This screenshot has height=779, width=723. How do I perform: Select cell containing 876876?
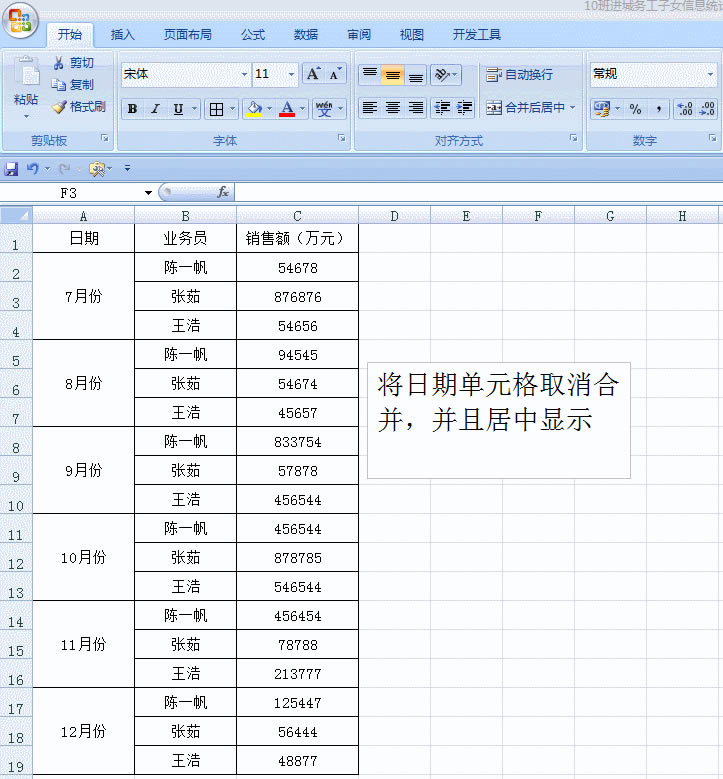(x=297, y=297)
